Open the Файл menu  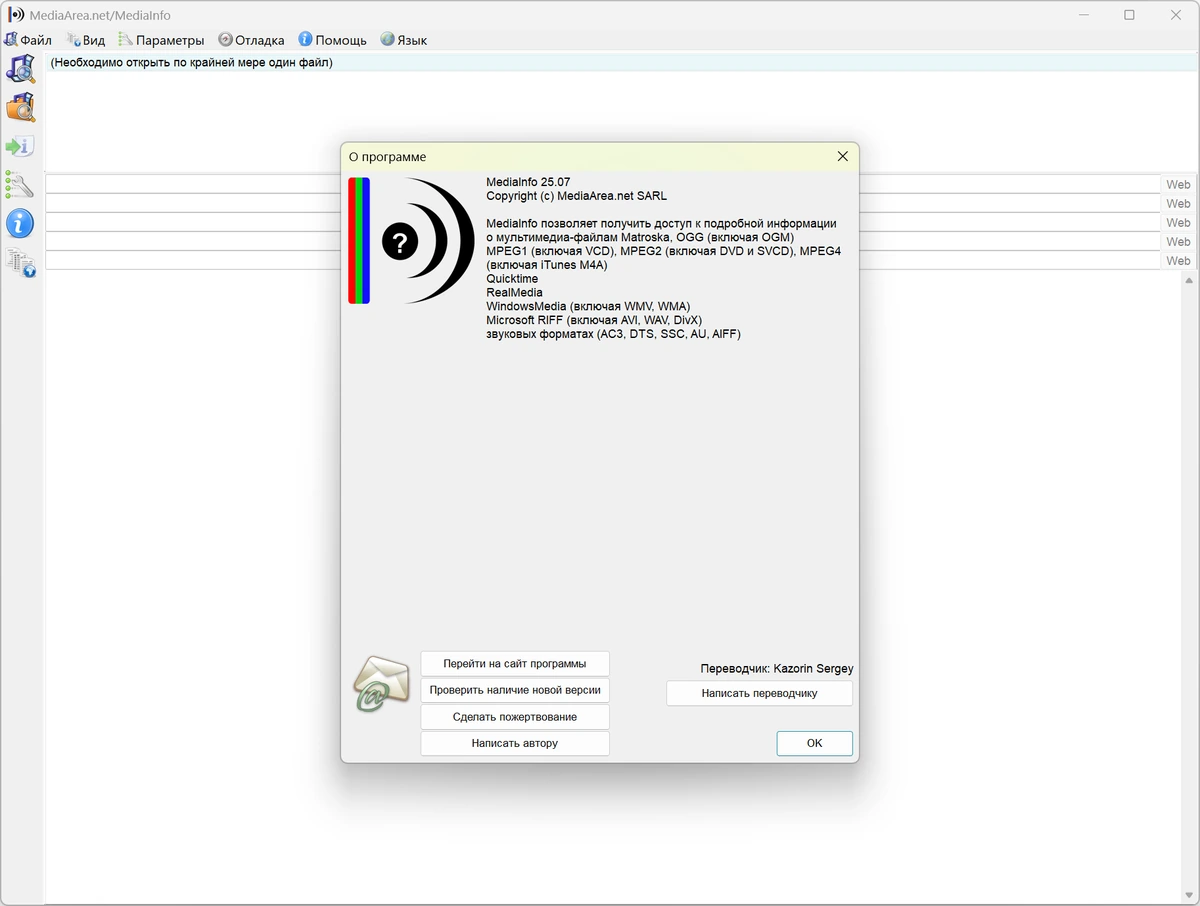28,40
